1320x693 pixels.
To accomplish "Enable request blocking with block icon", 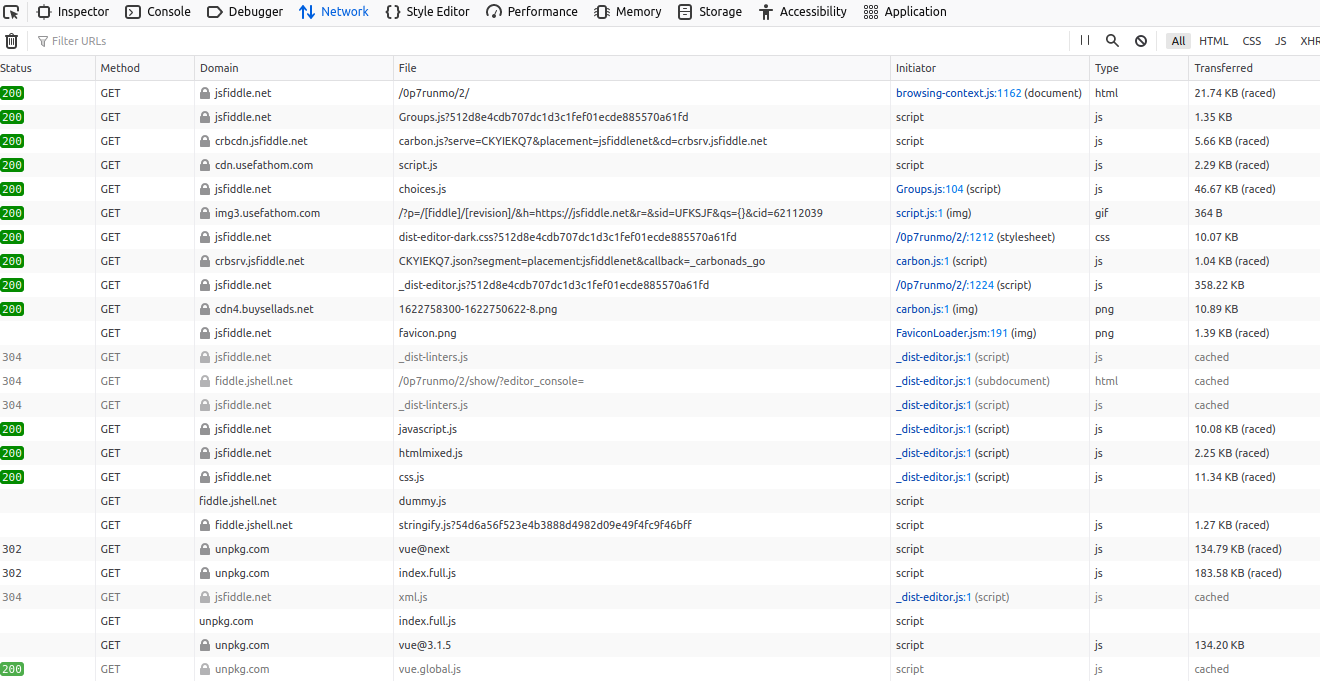I will pos(1140,41).
